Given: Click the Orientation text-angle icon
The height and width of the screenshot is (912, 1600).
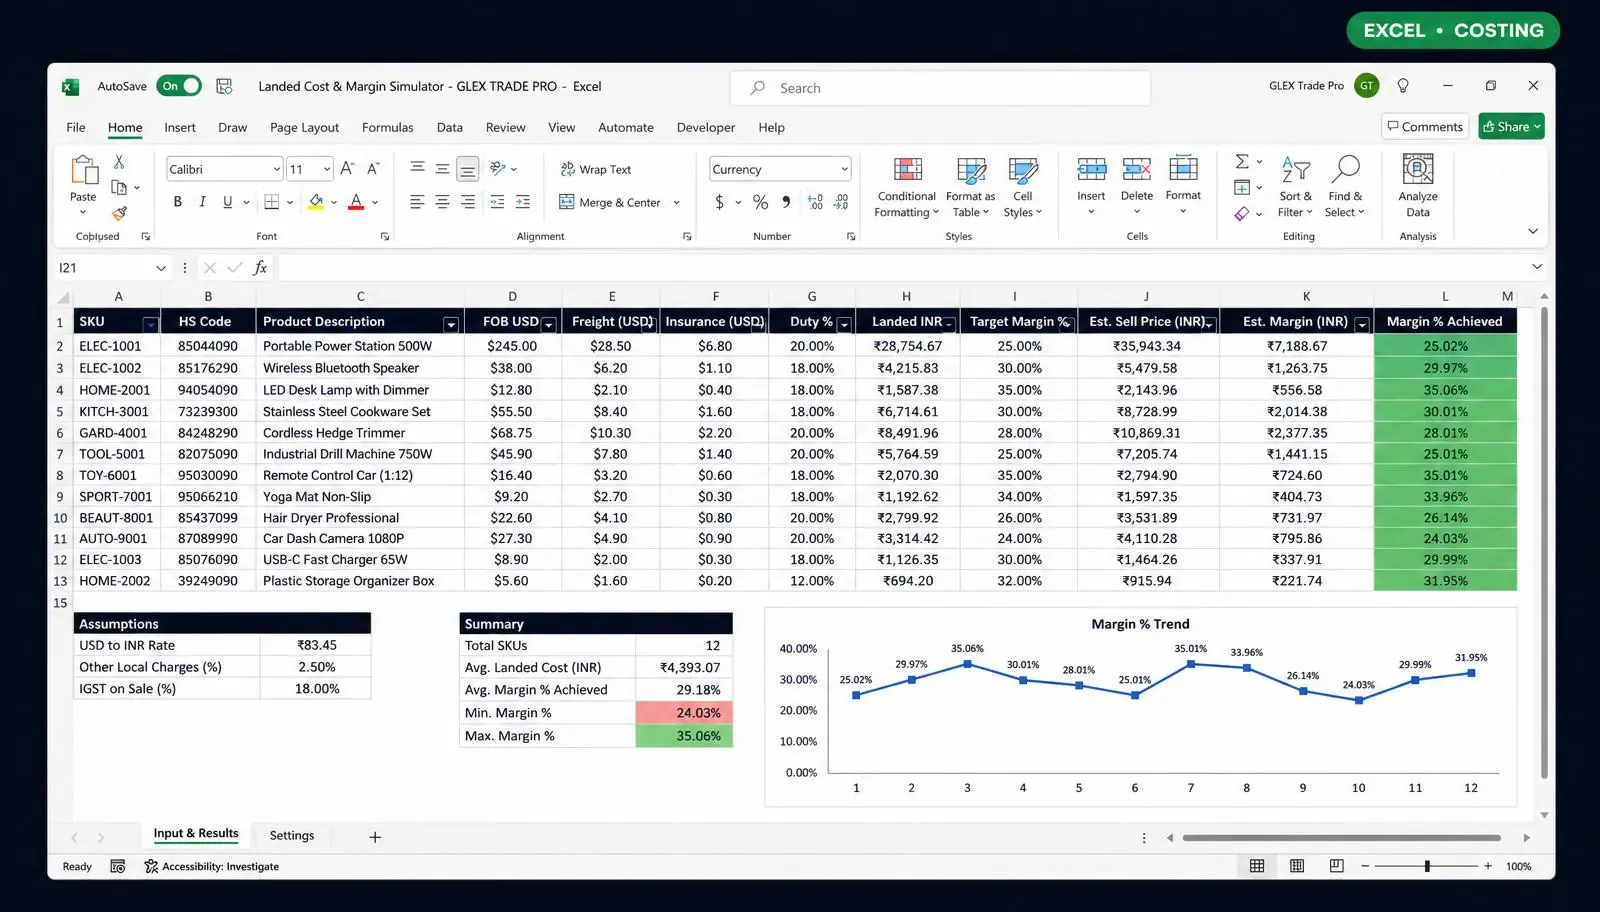Looking at the screenshot, I should coord(497,169).
